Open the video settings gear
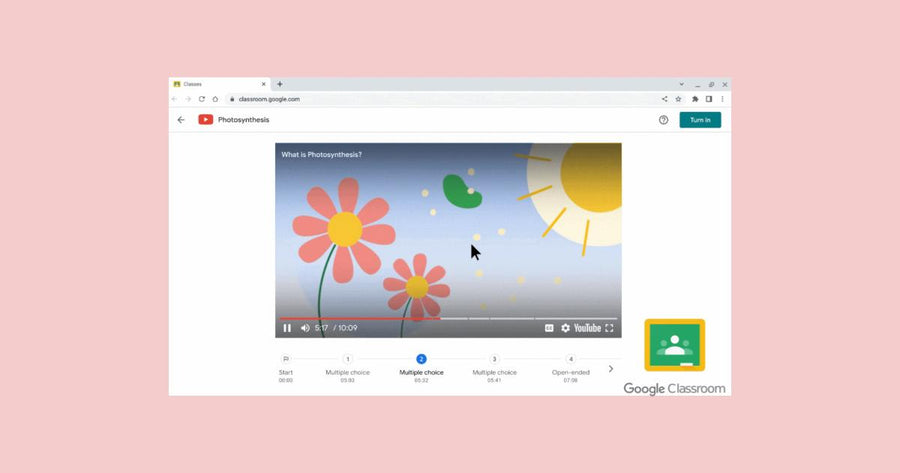This screenshot has width=900, height=473. click(565, 328)
